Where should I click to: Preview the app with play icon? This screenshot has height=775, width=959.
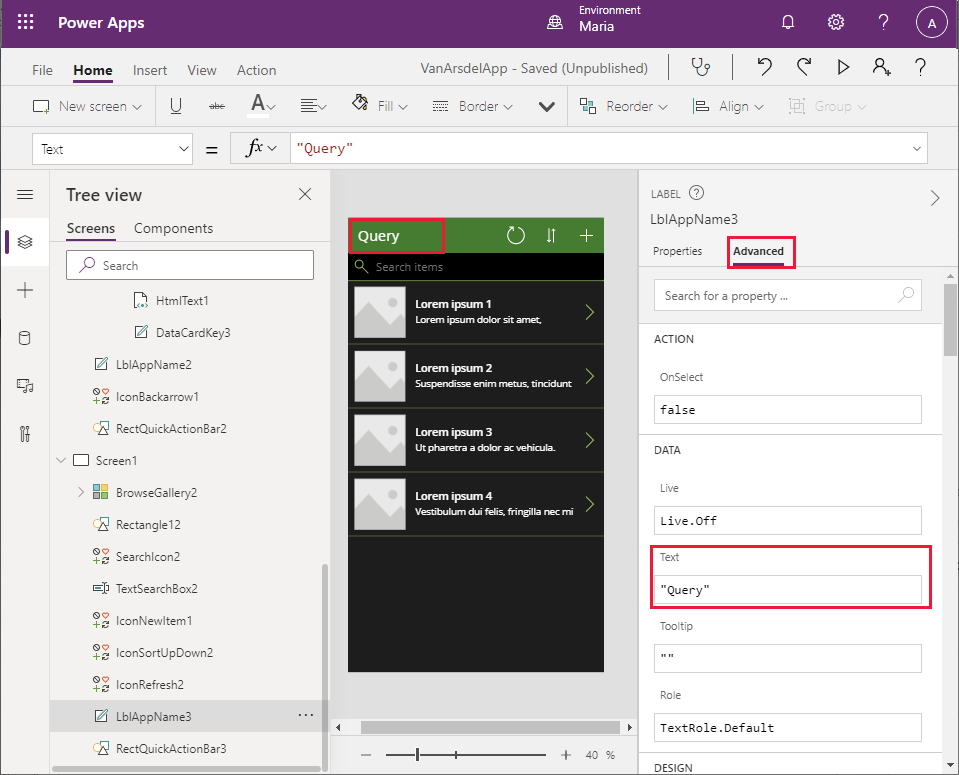pyautogui.click(x=843, y=67)
